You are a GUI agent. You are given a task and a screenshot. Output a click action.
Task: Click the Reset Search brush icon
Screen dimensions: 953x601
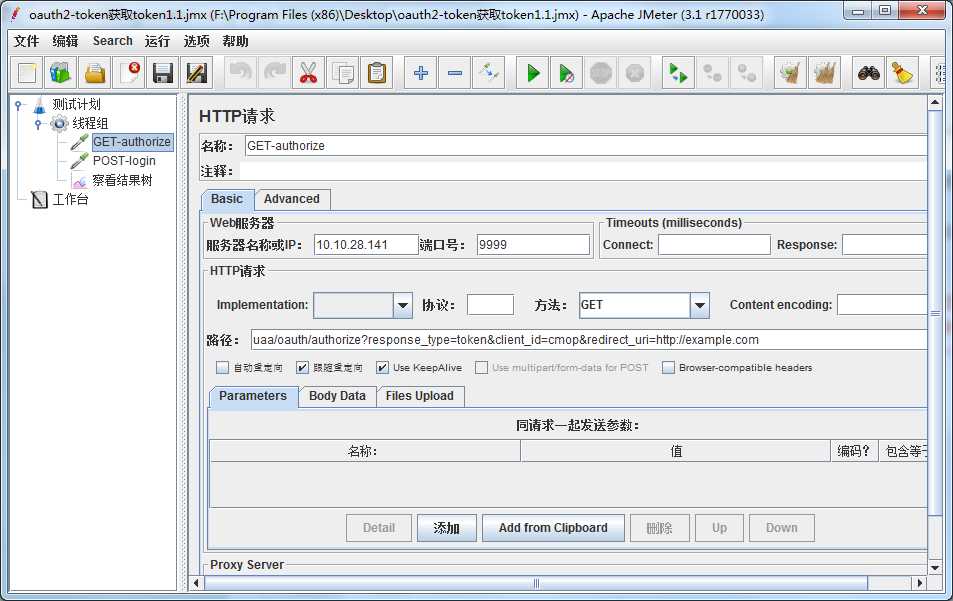click(x=903, y=73)
